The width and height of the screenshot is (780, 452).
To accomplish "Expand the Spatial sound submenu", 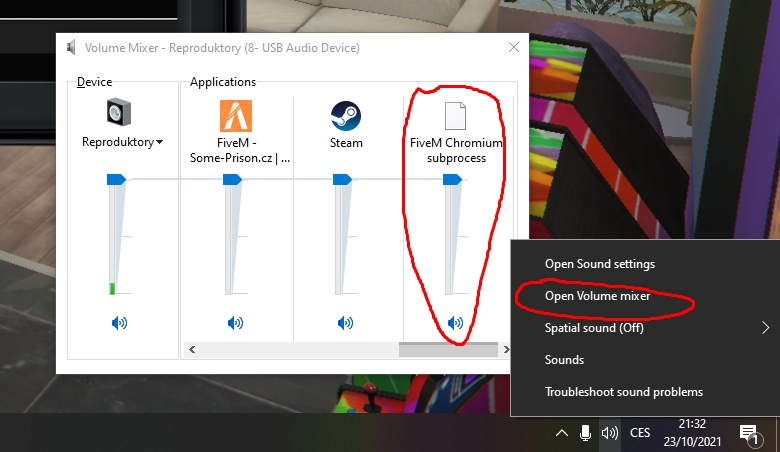I will [765, 327].
